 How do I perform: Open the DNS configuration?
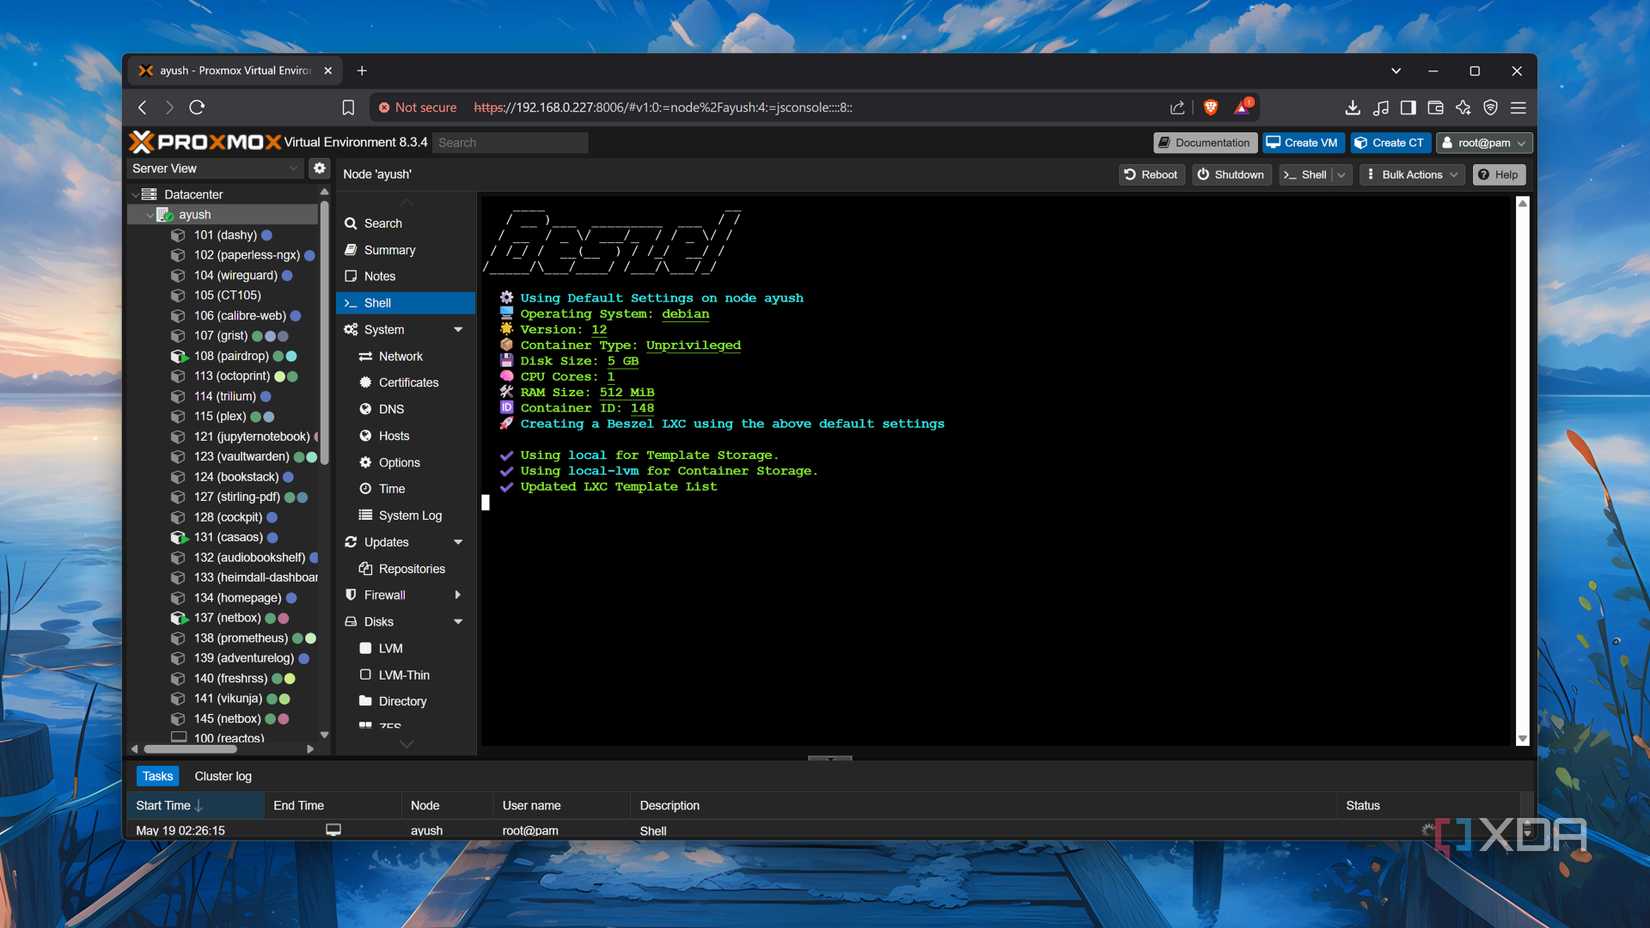point(390,409)
